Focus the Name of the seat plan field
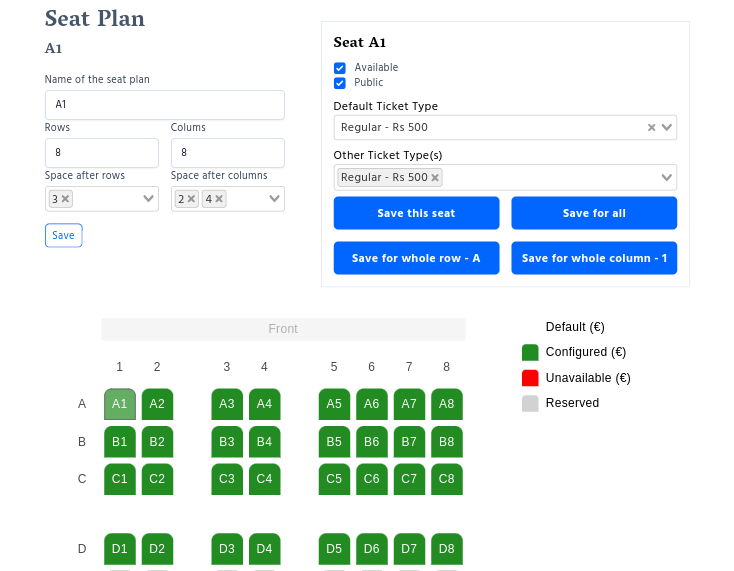734x571 pixels. coord(165,105)
